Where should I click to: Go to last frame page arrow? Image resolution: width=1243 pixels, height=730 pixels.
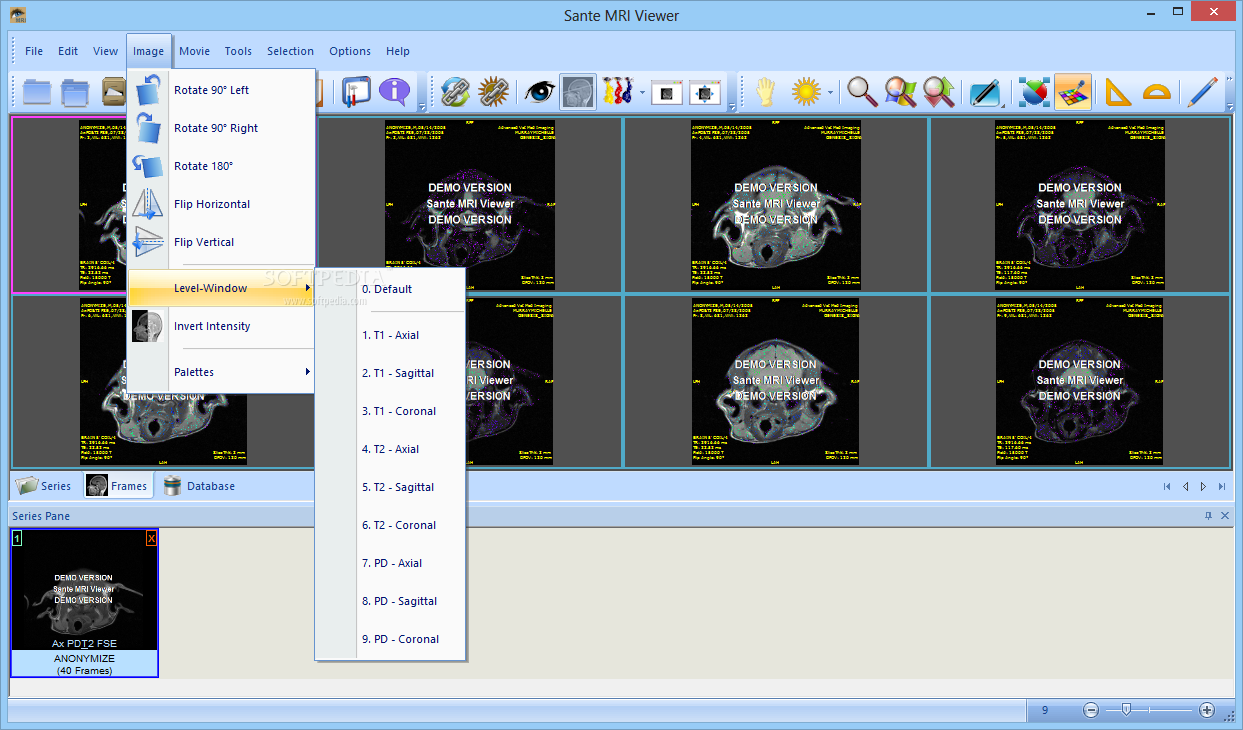[1221, 487]
